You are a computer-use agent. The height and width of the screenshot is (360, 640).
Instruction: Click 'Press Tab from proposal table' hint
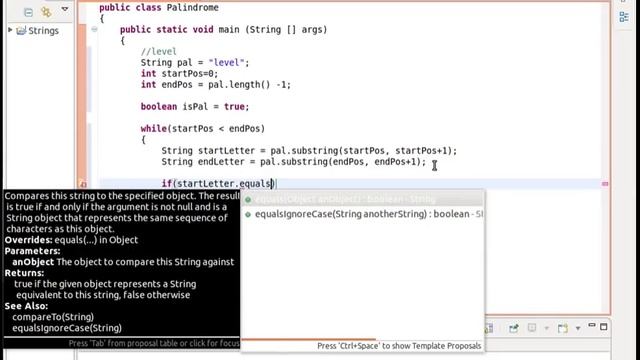point(154,343)
